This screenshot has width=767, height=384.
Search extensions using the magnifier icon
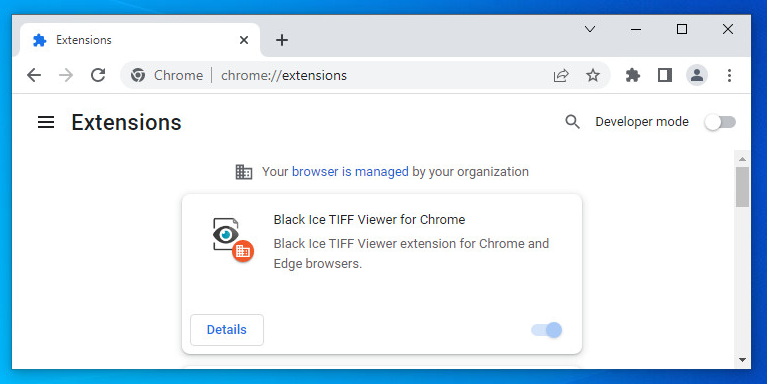[x=572, y=122]
